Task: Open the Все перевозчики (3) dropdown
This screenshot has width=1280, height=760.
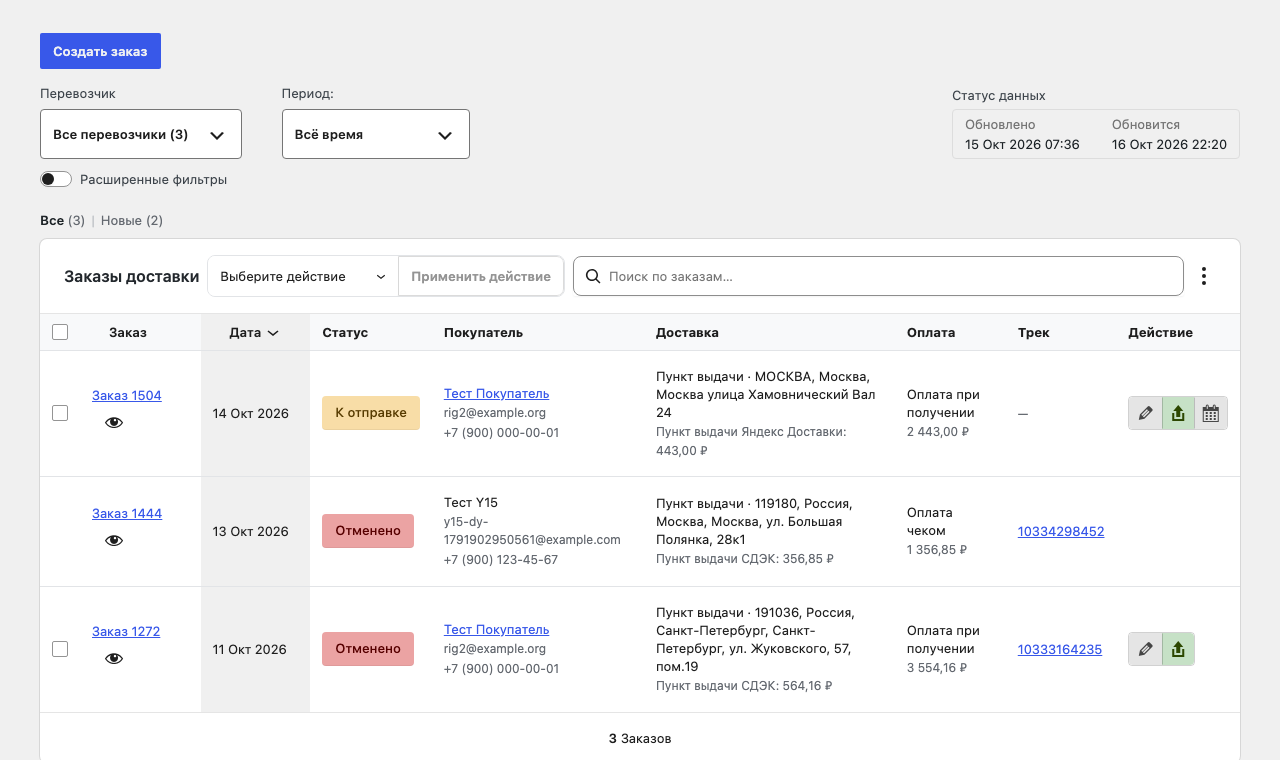Action: point(141,134)
